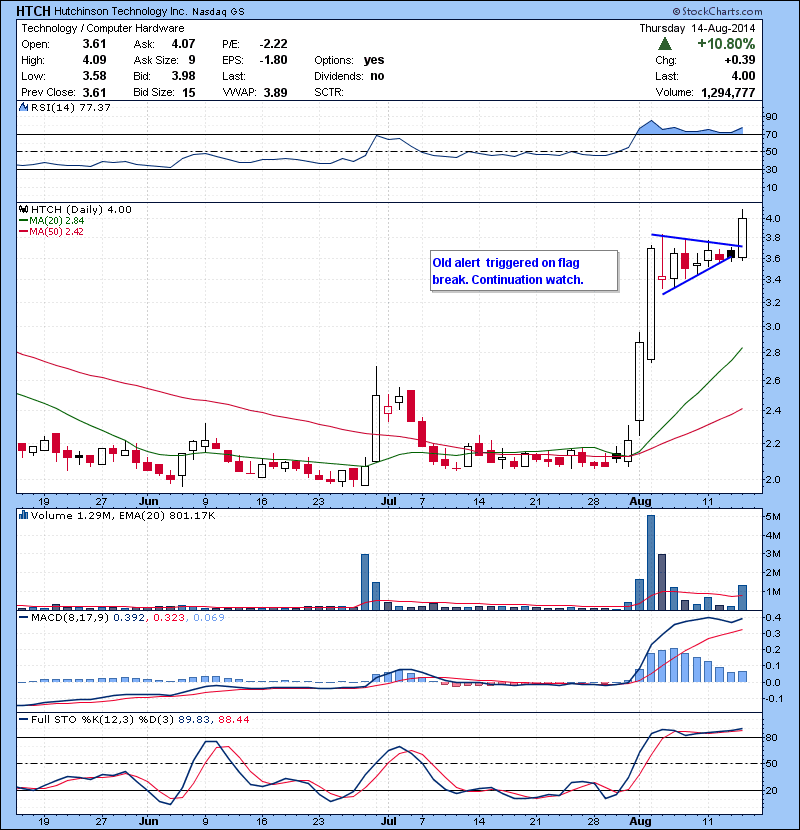Click the tallest volume bar in early August
800x830 pixels.
click(651, 562)
